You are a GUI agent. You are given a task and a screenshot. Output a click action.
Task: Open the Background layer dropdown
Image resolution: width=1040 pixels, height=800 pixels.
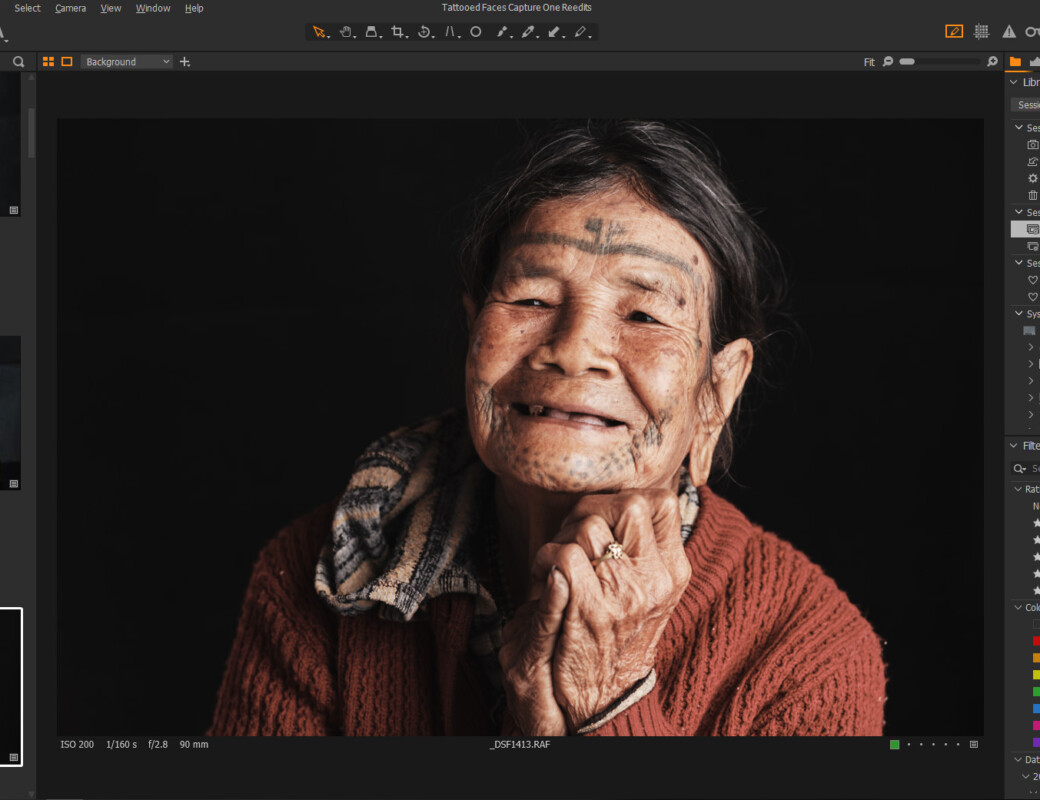pos(126,61)
